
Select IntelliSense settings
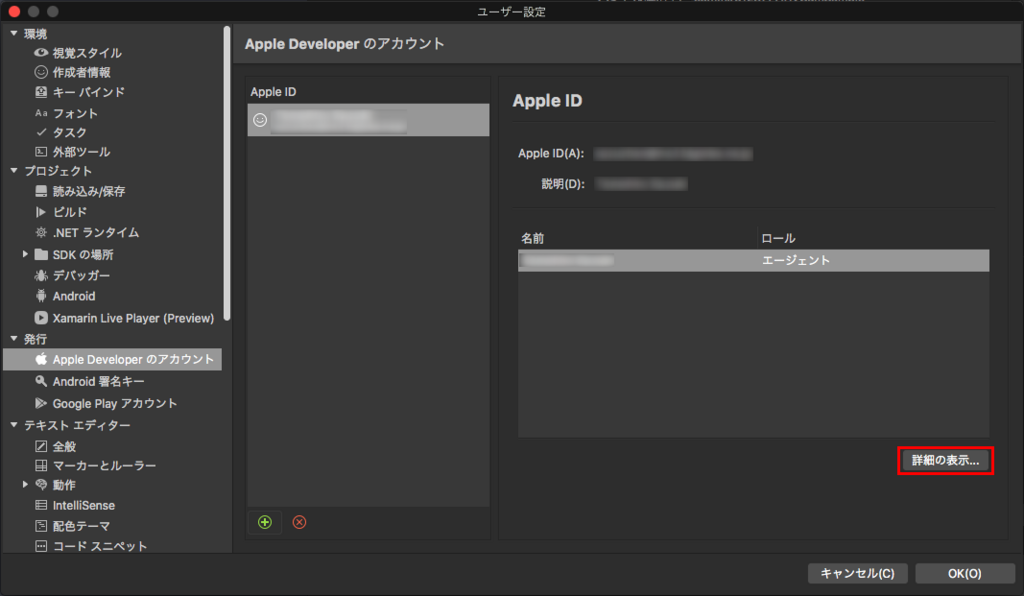pyautogui.click(x=84, y=505)
